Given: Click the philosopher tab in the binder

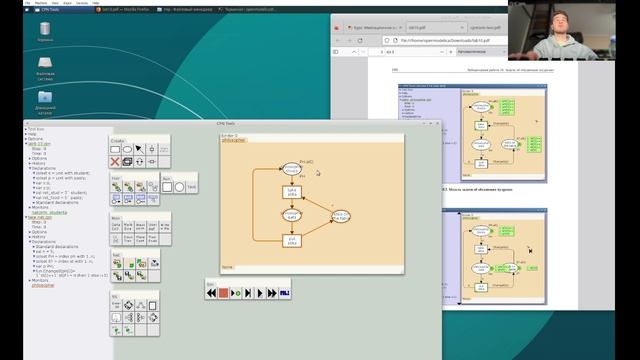Looking at the screenshot, I should coord(233,140).
